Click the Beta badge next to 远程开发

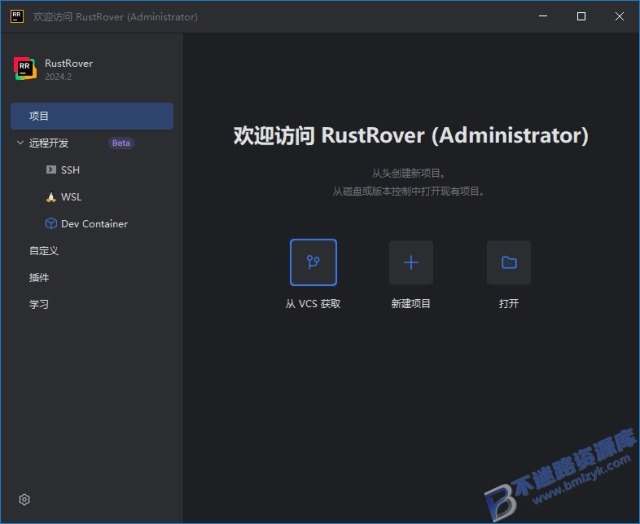point(121,143)
